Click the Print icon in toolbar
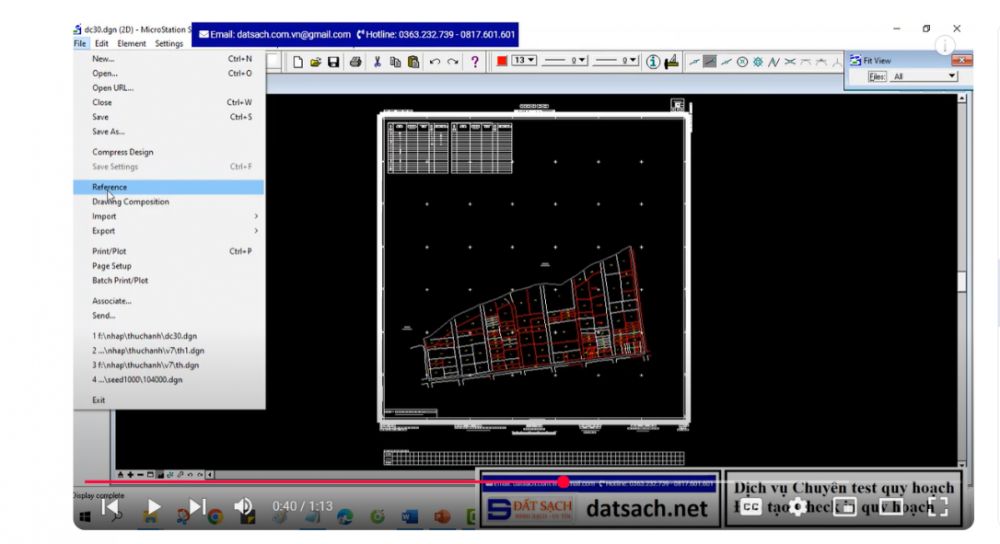This screenshot has height=544, width=1000. [355, 62]
